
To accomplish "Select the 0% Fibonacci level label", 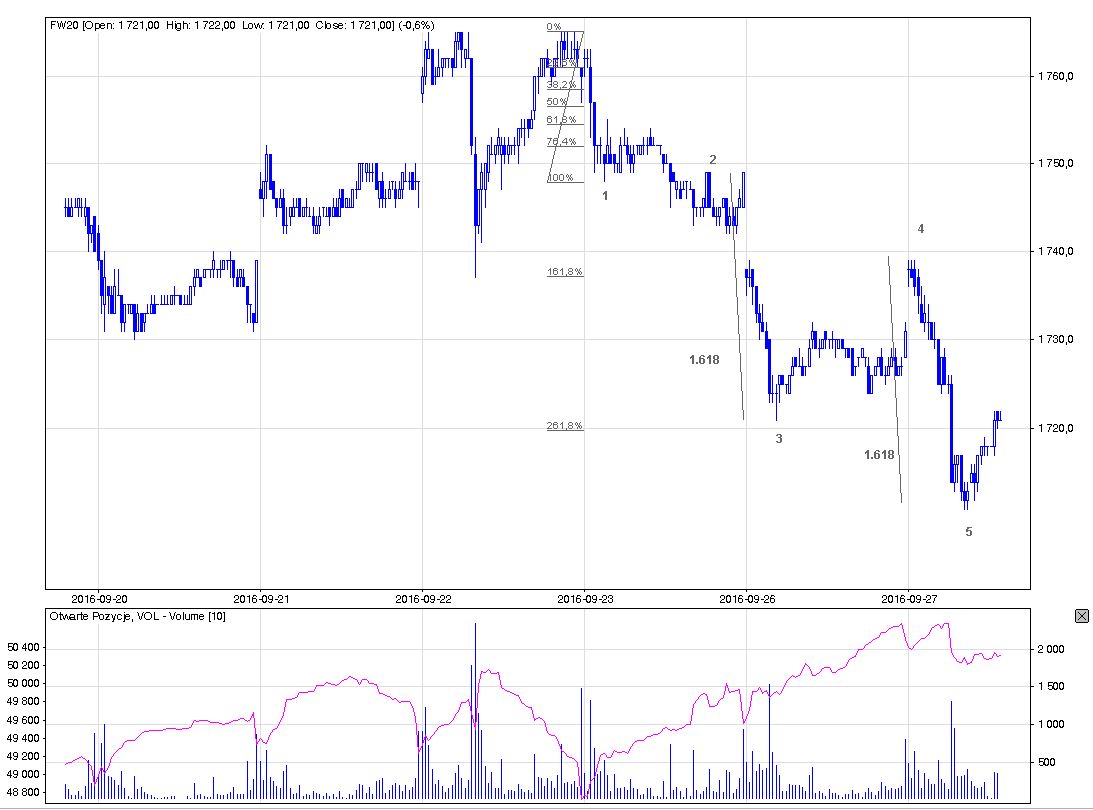I will (554, 26).
